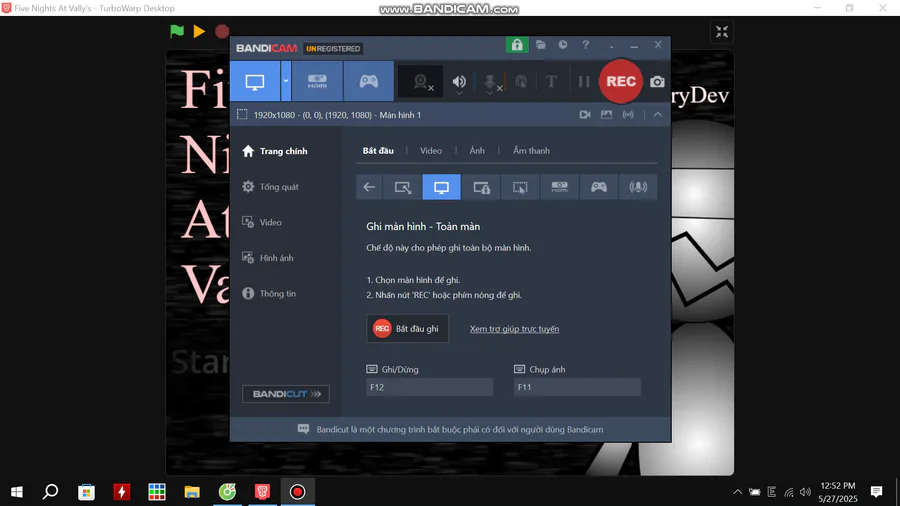The image size is (900, 506).
Task: Click the Ghi/Dừng hotkey field F12
Action: click(x=429, y=387)
